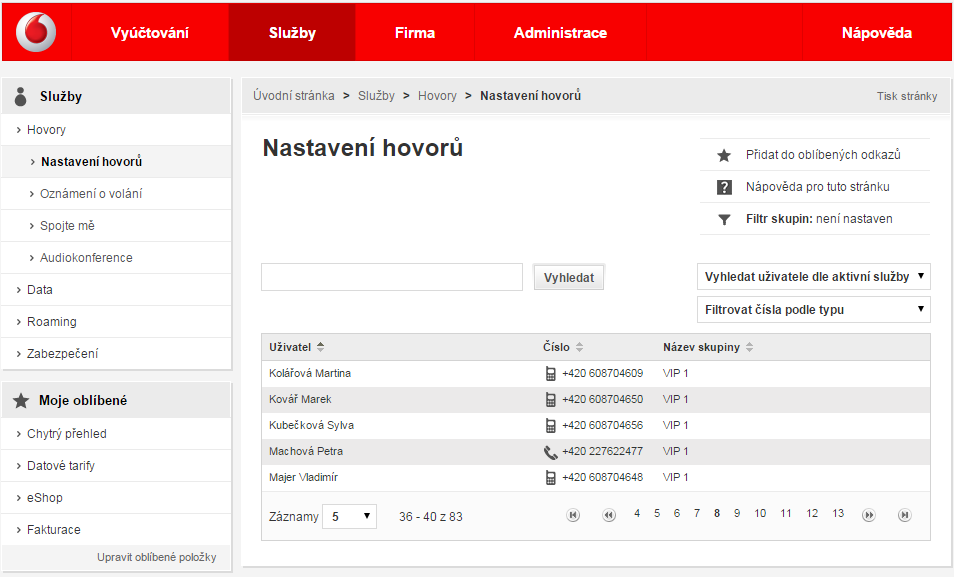The height and width of the screenshot is (577, 954).
Task: Click mobile phone icon for Kolářová Martina
Action: click(551, 374)
